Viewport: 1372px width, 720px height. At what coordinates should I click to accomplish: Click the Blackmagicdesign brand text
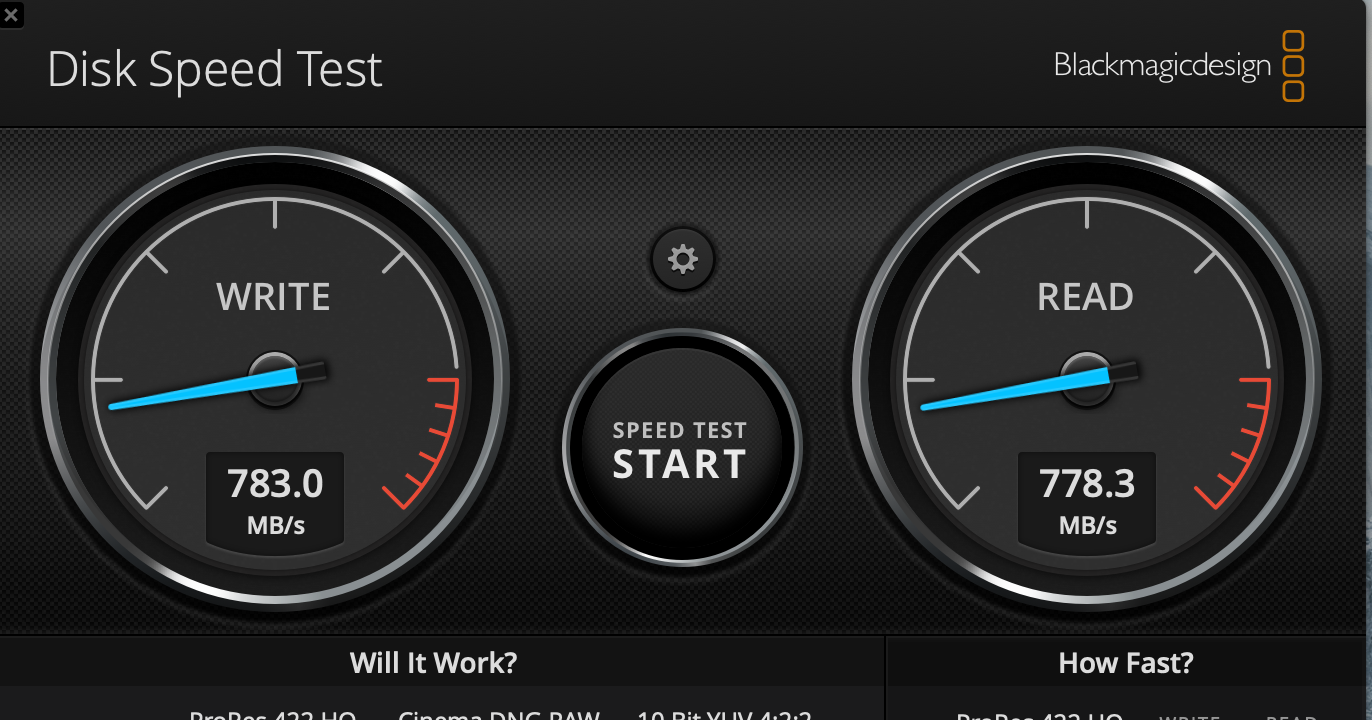click(1162, 66)
